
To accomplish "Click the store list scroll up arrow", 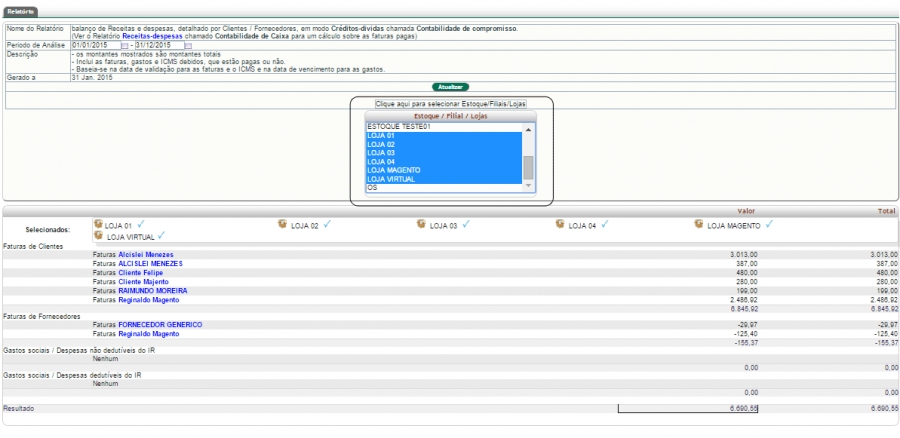I will (528, 129).
